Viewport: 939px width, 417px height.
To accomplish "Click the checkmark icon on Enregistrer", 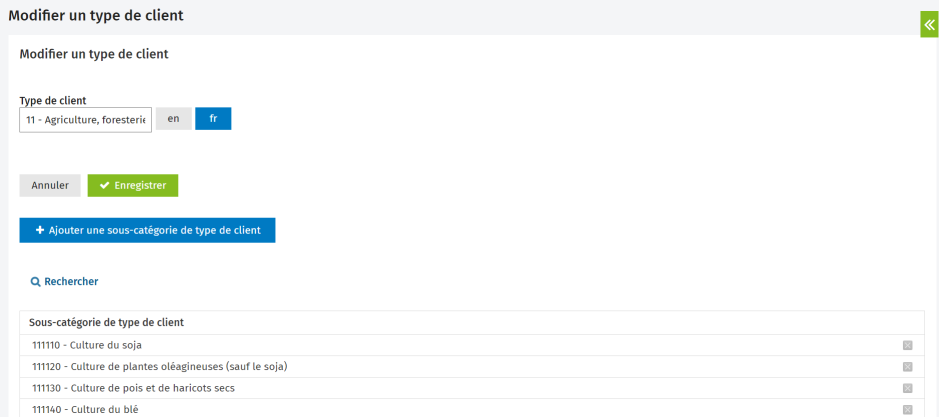I will click(104, 185).
